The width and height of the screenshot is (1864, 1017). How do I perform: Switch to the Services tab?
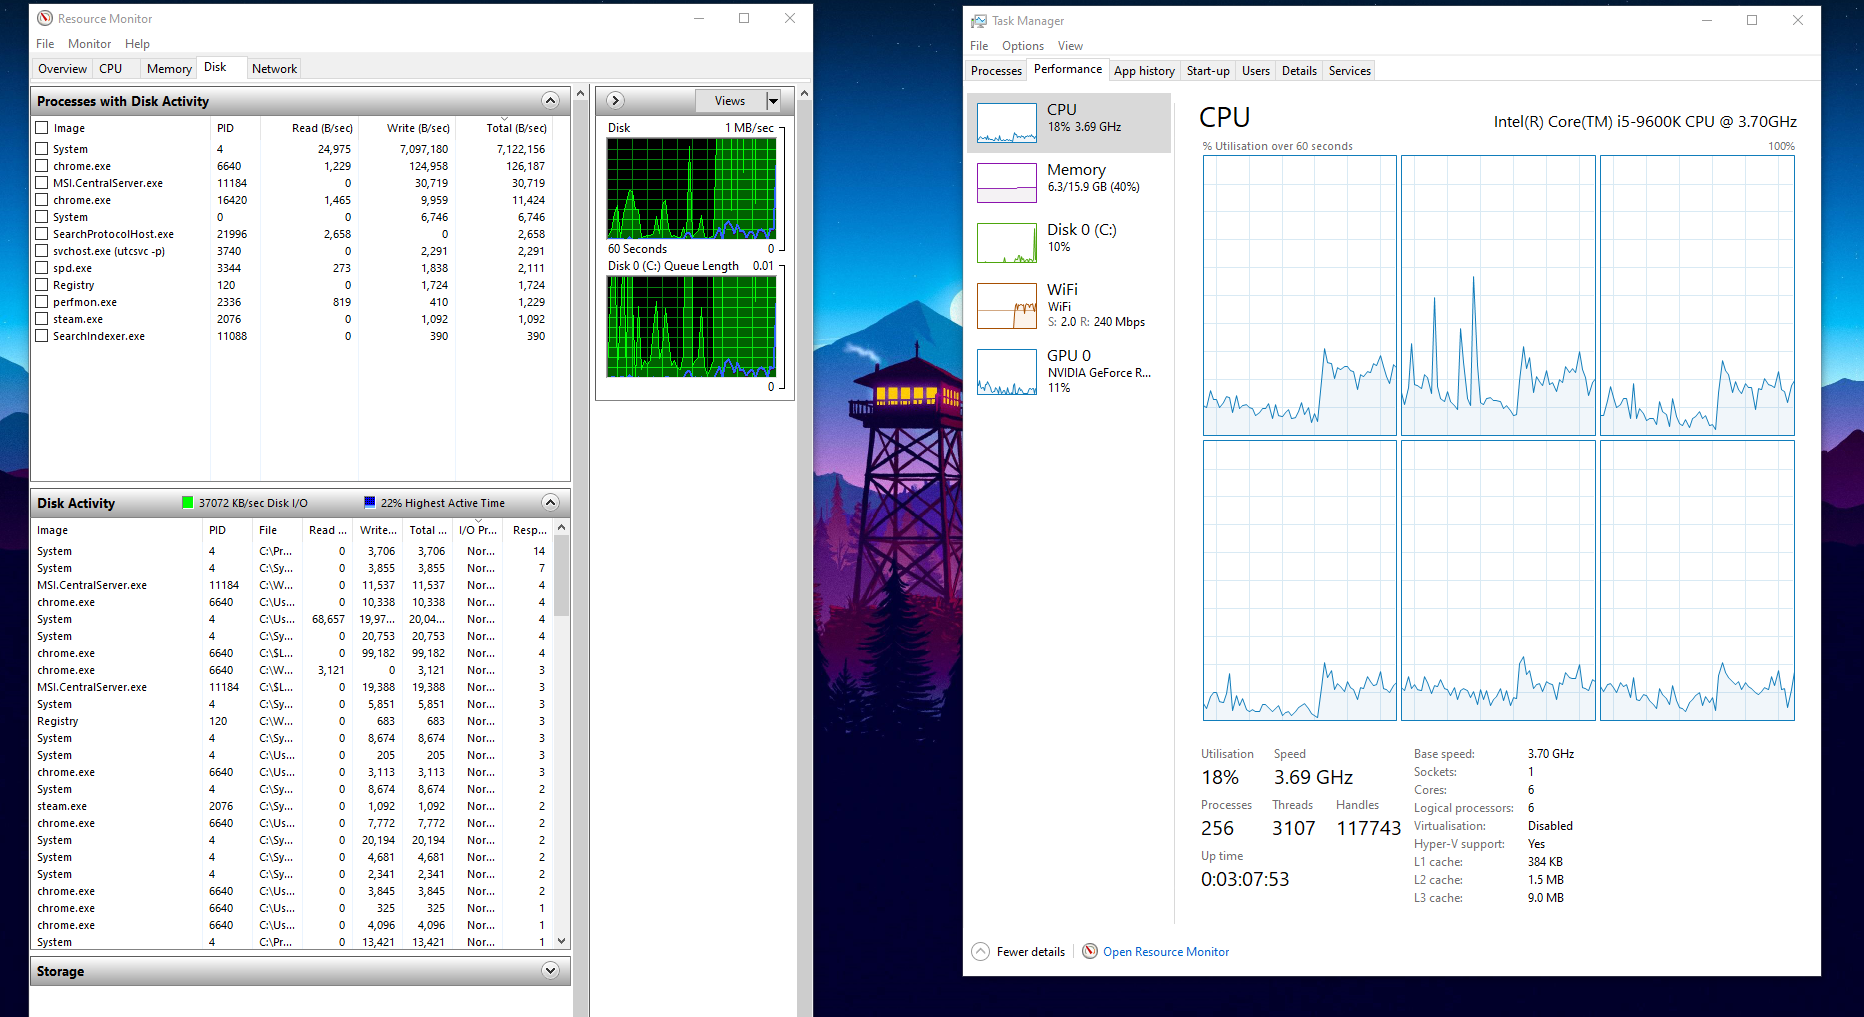1349,71
